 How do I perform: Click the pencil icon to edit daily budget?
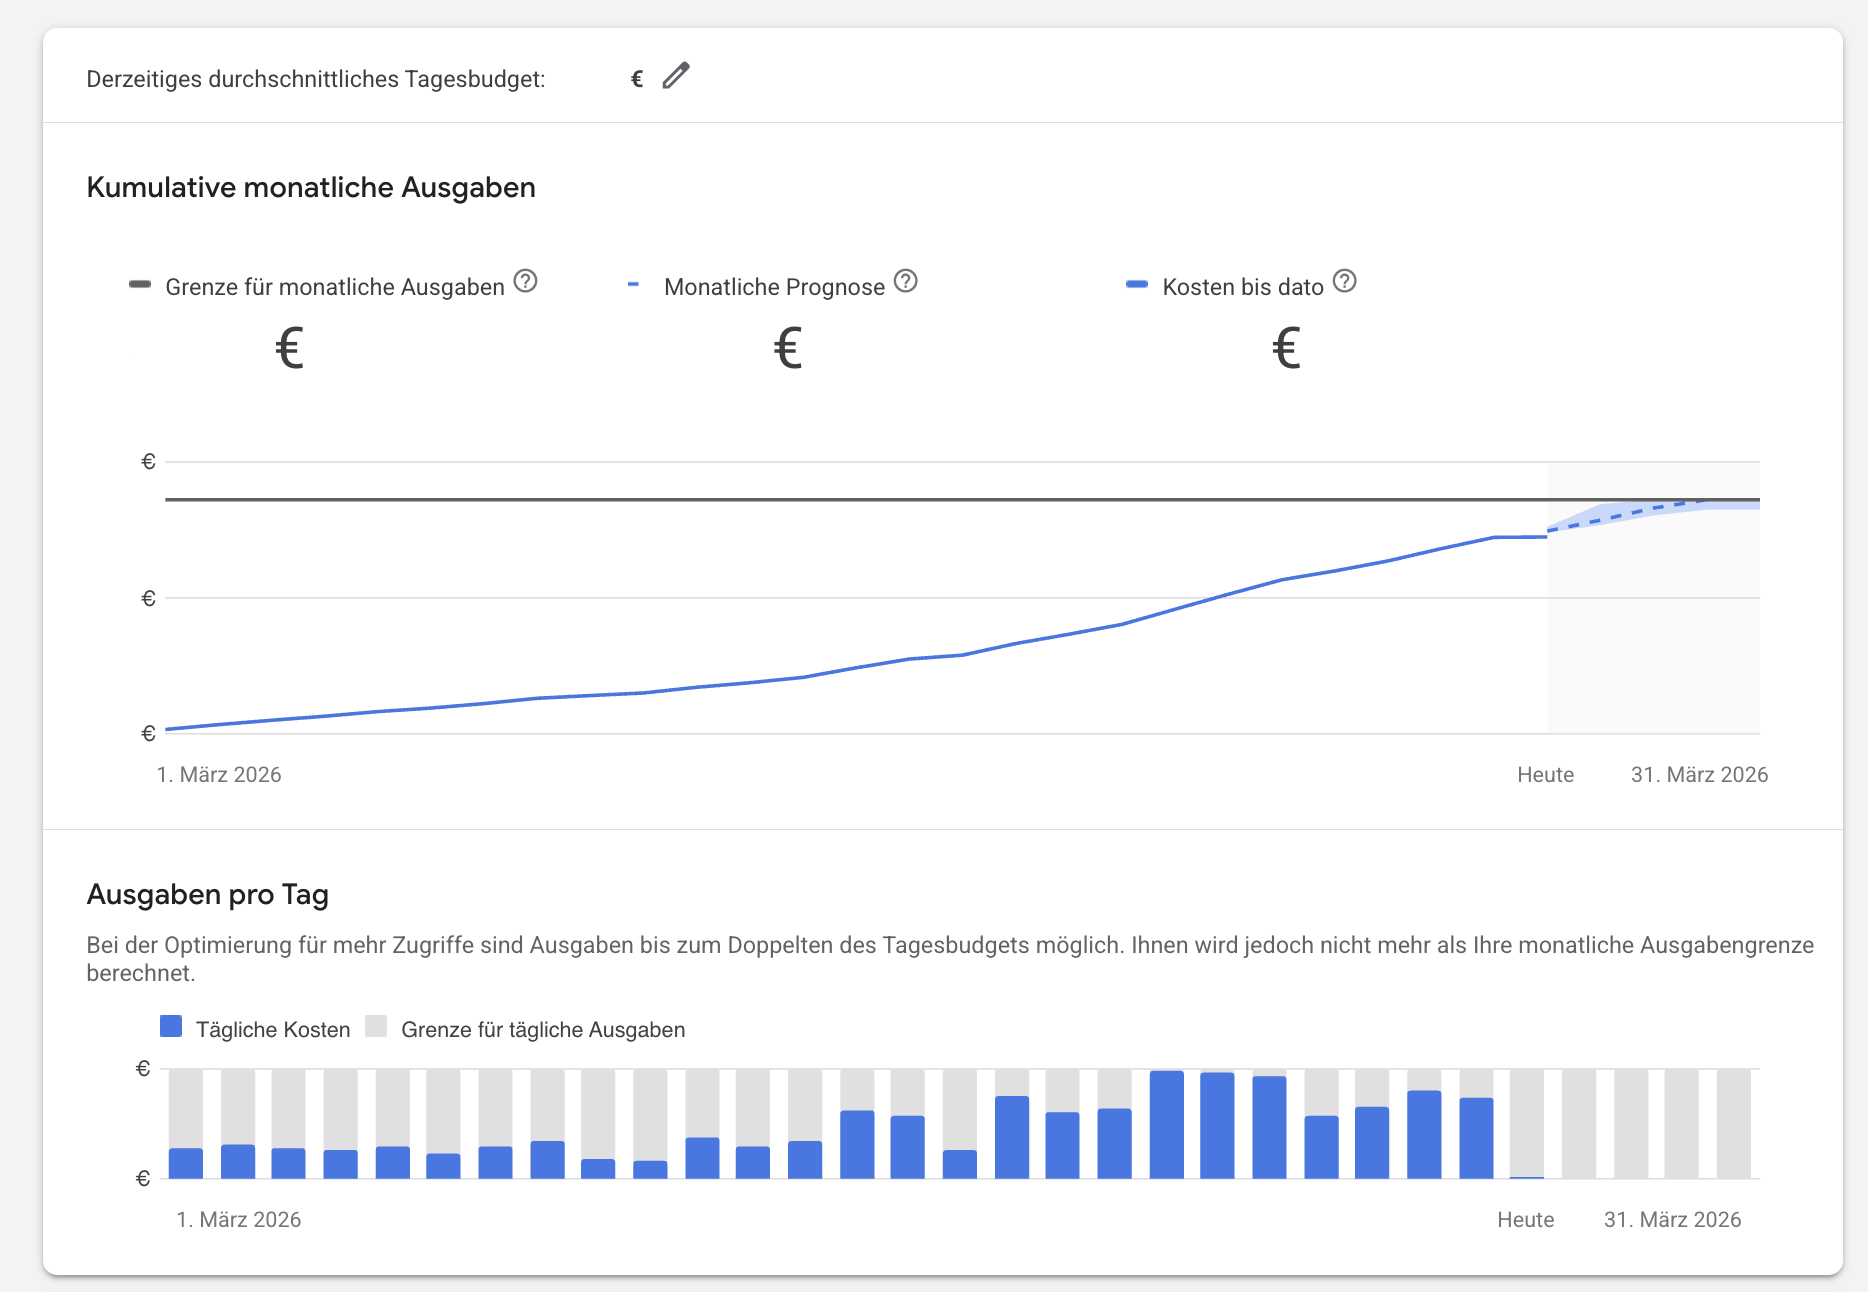[x=676, y=76]
